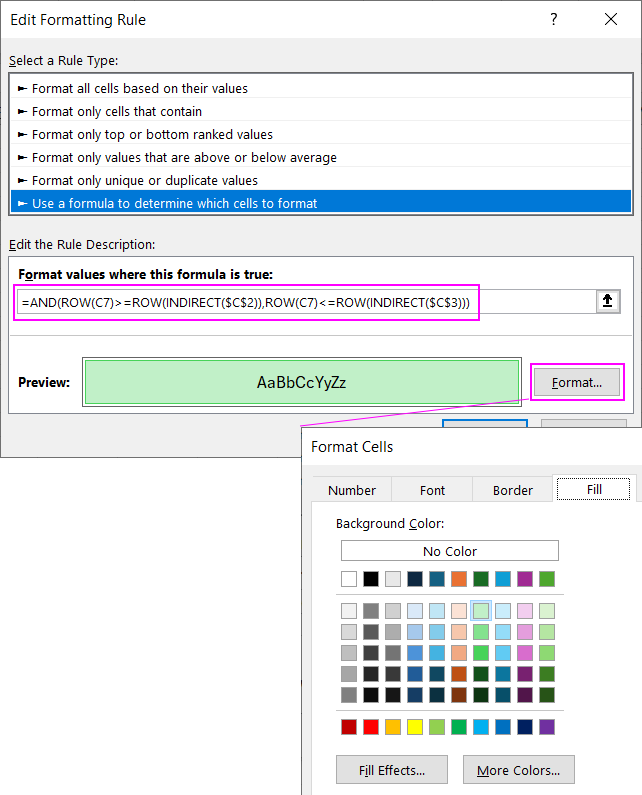Select the black swatch in the top theme row
The width and height of the screenshot is (642, 795).
371,579
